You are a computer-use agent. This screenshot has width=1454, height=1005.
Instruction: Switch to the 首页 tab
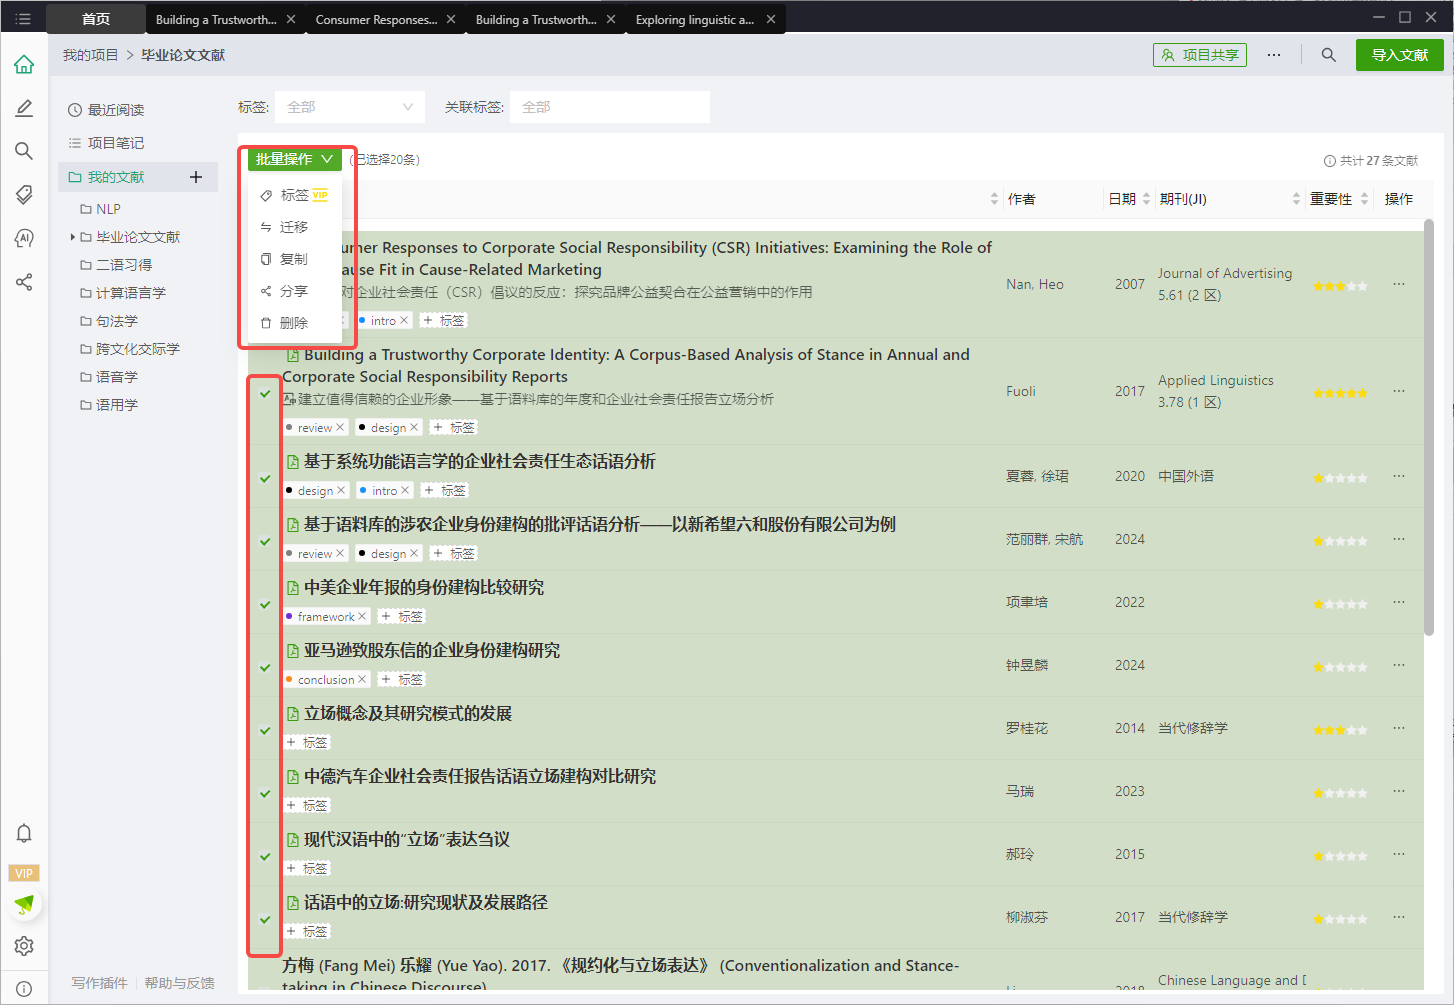click(96, 19)
